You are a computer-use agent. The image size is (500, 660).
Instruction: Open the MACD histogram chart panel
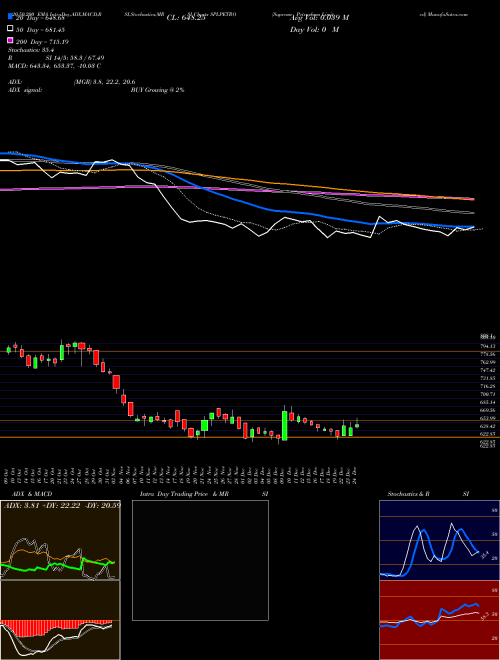pyautogui.click(x=60, y=620)
